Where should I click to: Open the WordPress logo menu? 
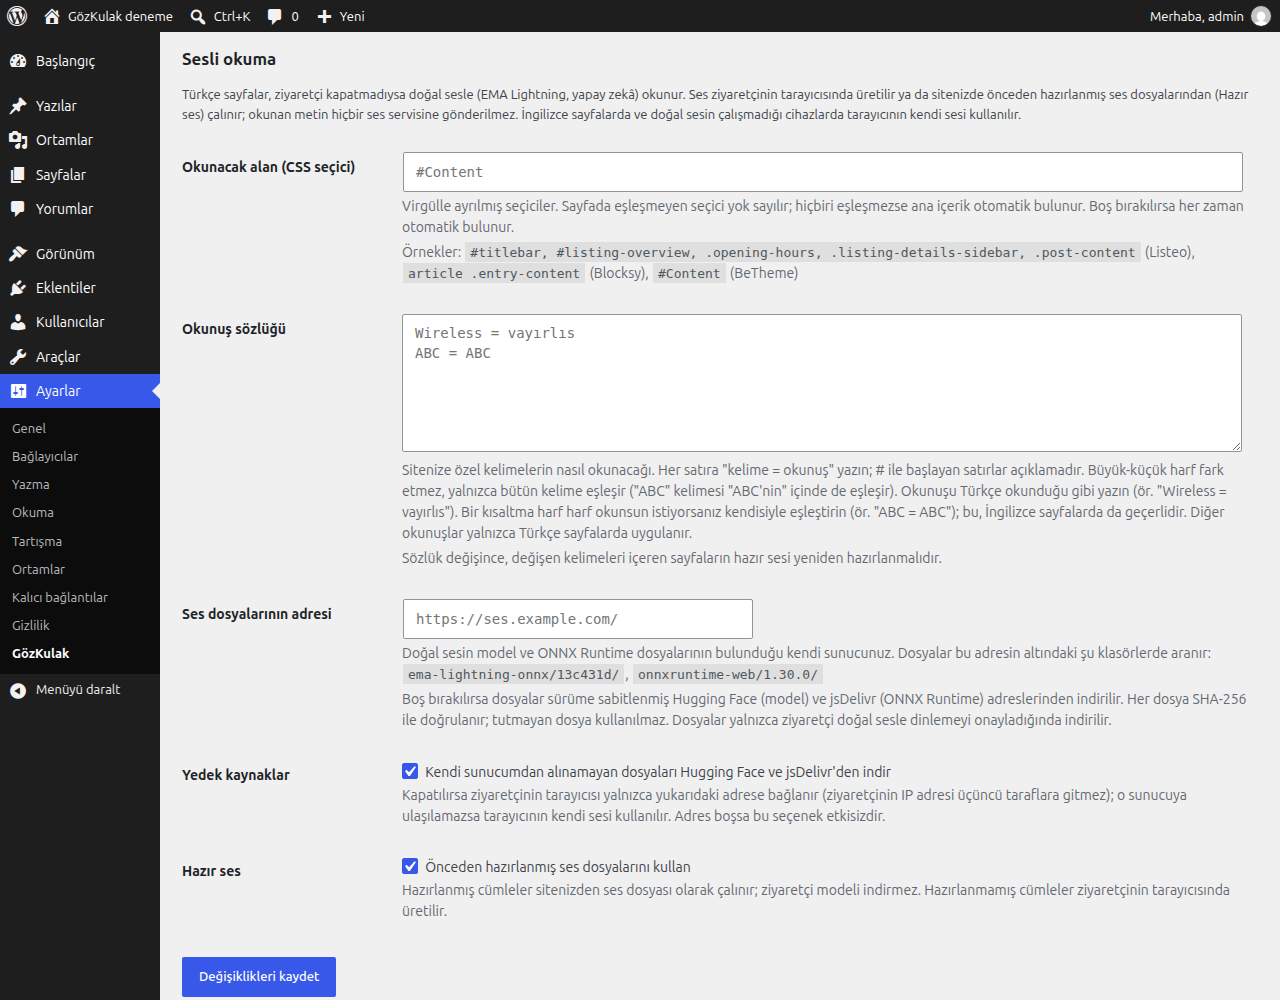tap(16, 16)
